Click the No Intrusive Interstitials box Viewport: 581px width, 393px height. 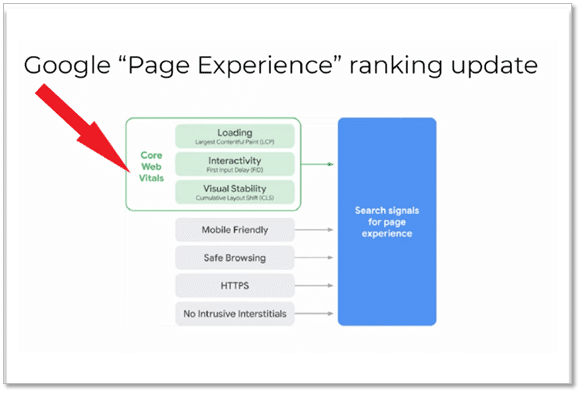tap(235, 314)
